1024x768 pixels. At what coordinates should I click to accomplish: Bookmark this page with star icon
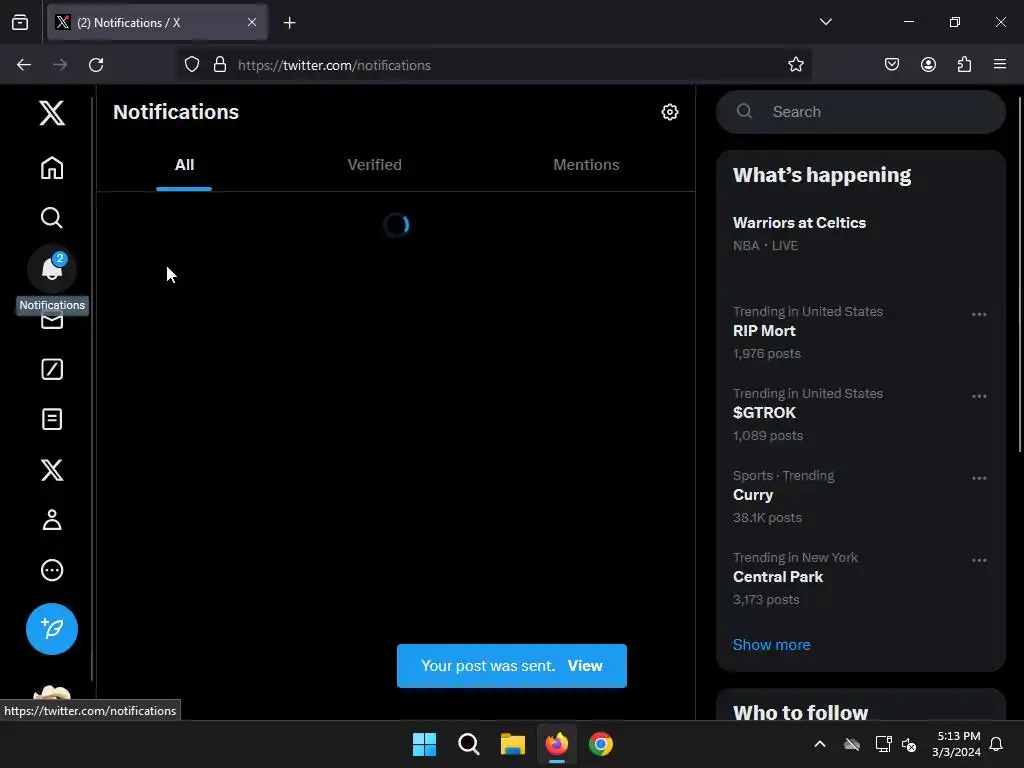(795, 65)
